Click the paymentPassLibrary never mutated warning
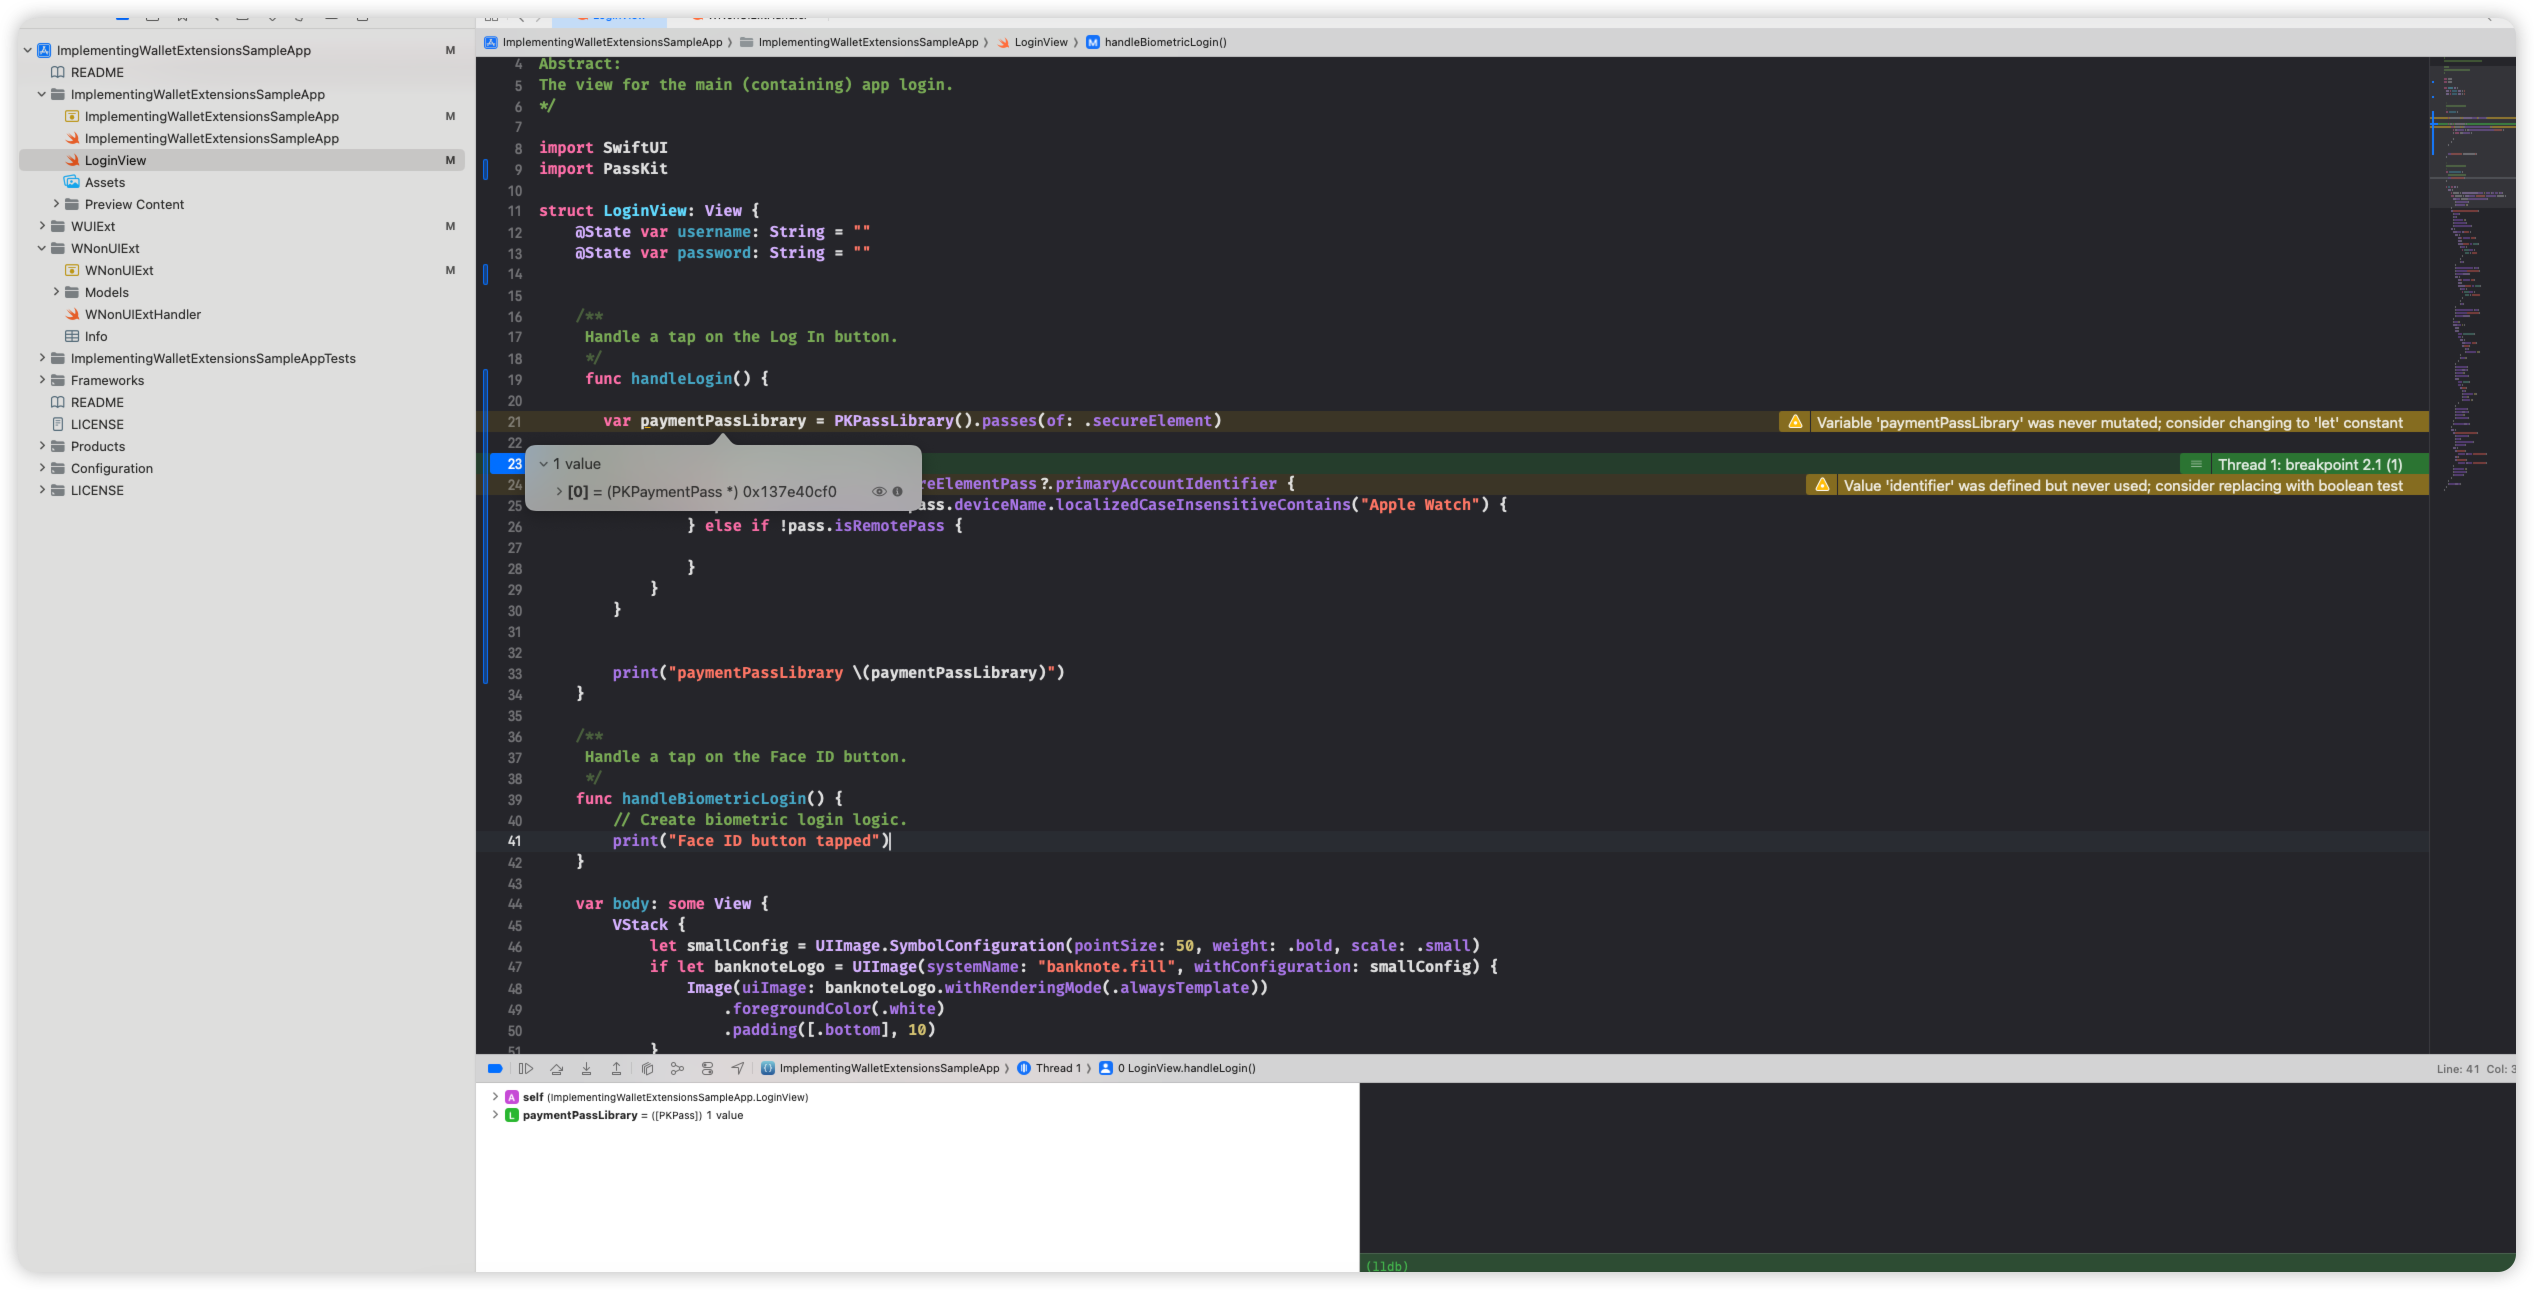 pyautogui.click(x=2108, y=423)
